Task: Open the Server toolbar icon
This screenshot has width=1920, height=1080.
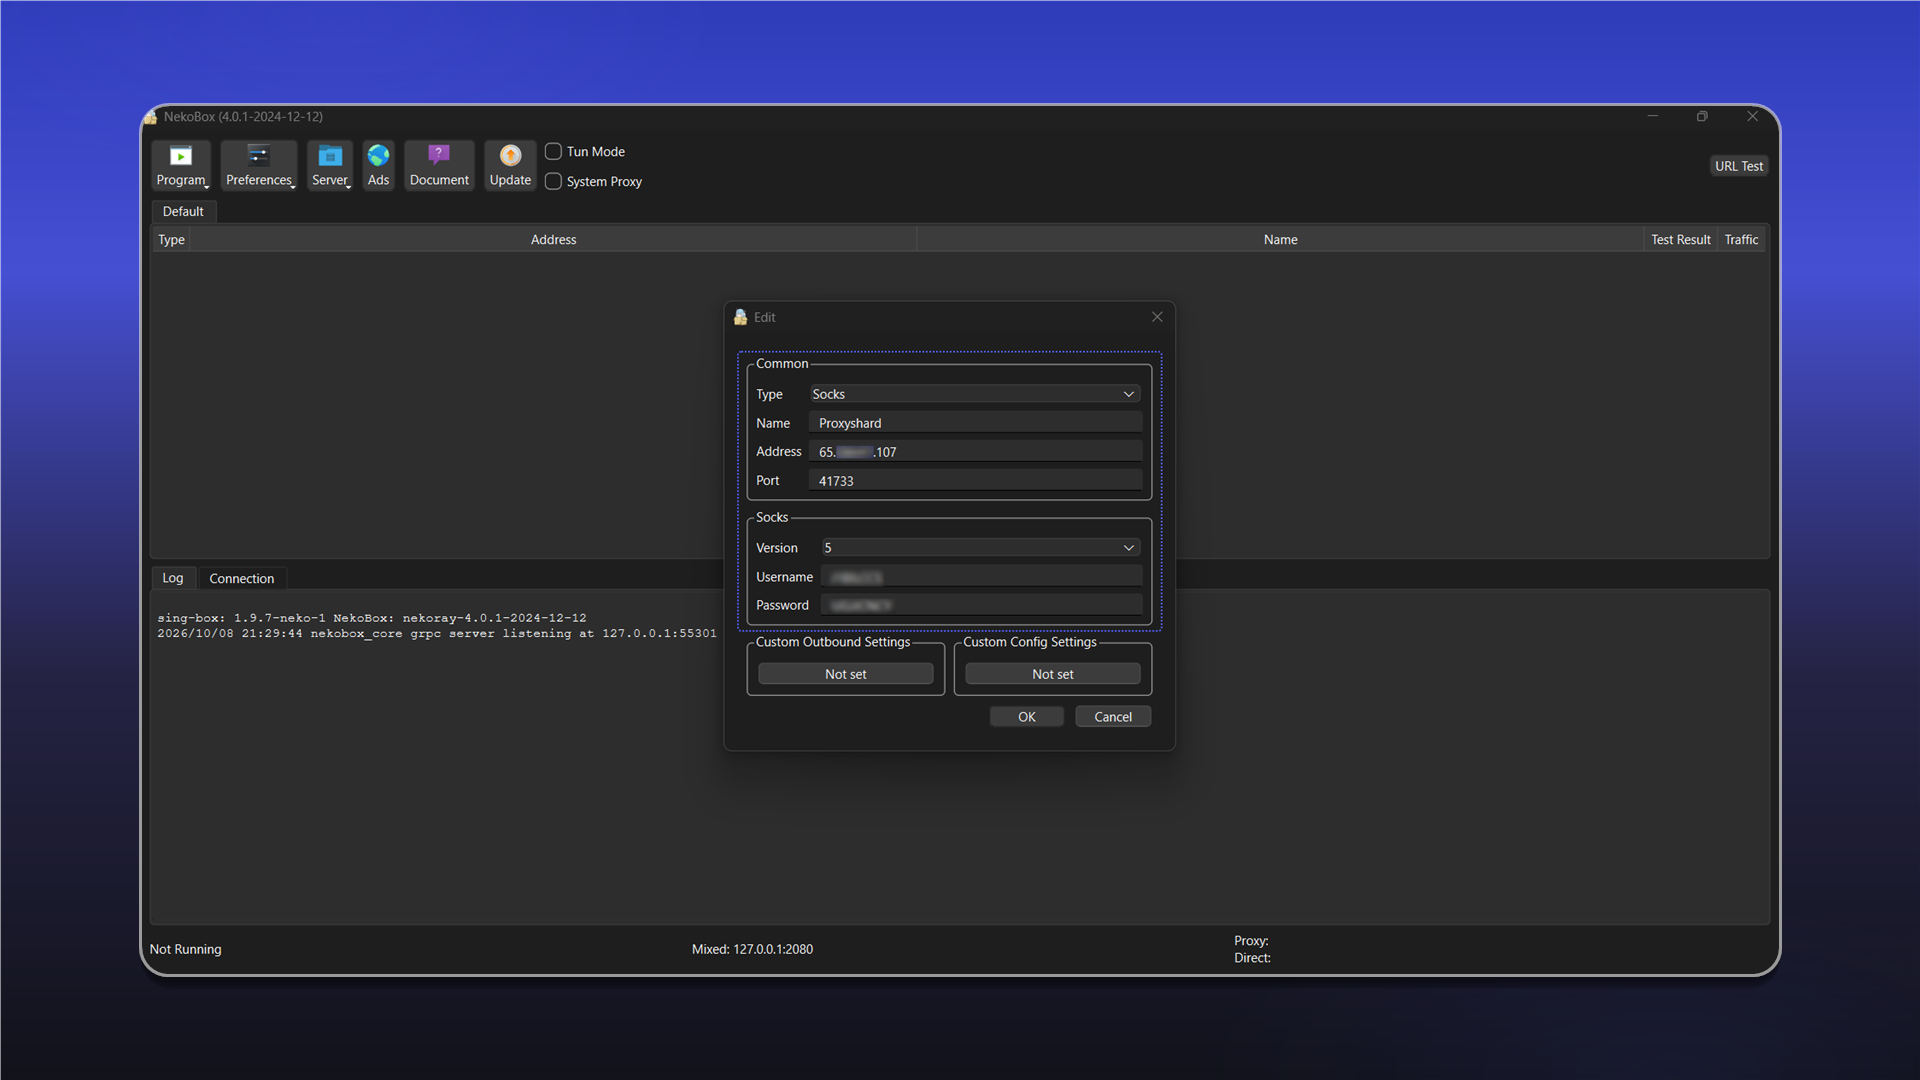Action: tap(330, 165)
